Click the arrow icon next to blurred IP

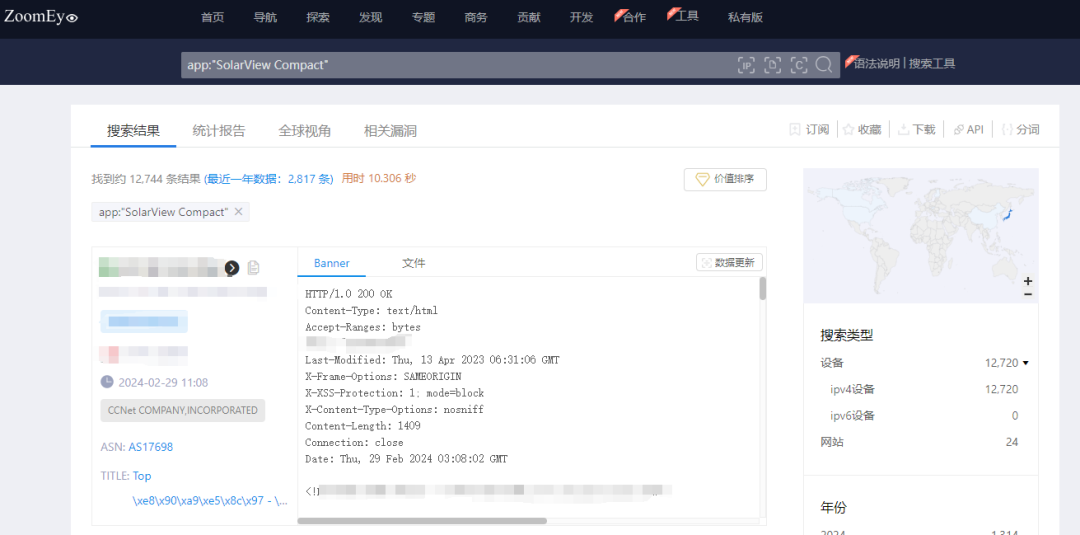(232, 268)
